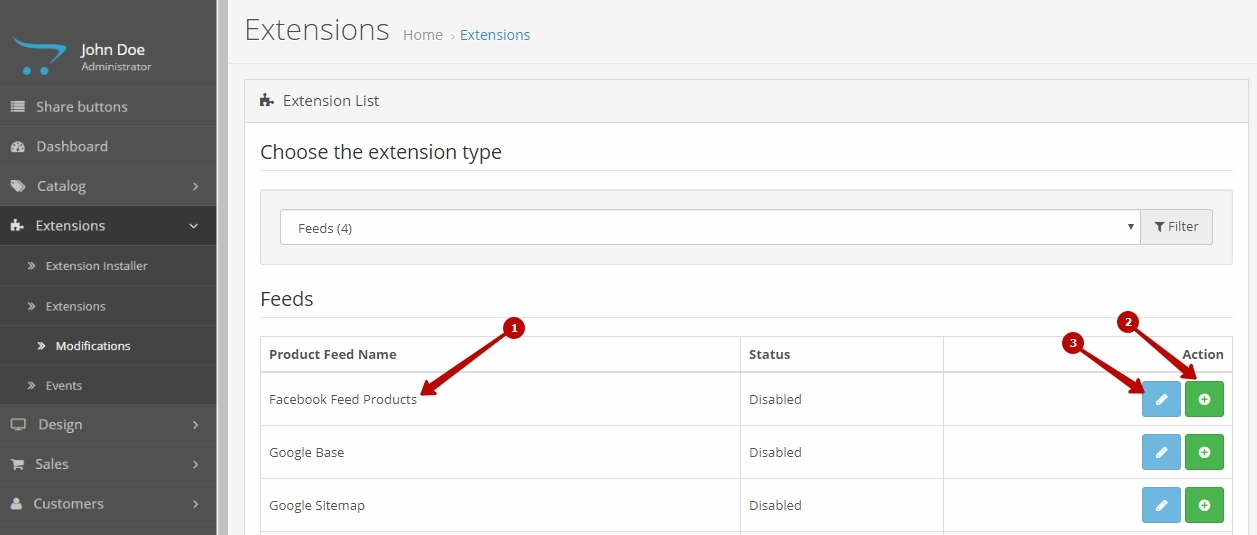Click the Extensions puzzle icon in sidebar
The width and height of the screenshot is (1257, 535).
[x=17, y=226]
